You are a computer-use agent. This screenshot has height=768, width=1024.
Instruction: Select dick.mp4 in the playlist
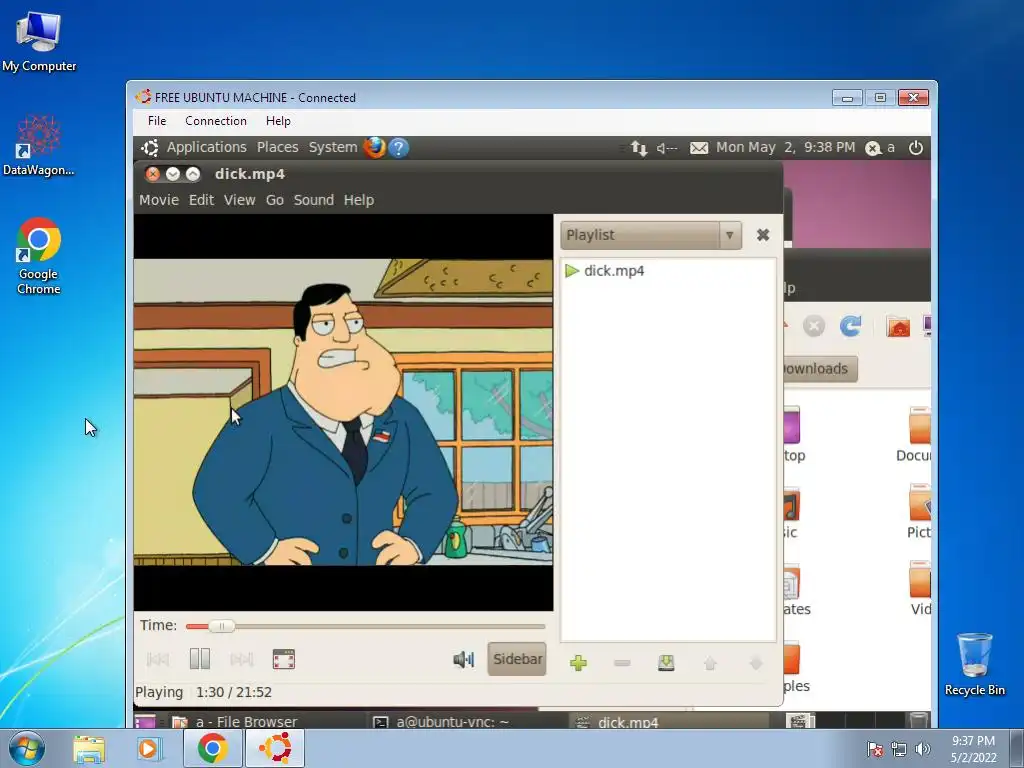tap(614, 270)
